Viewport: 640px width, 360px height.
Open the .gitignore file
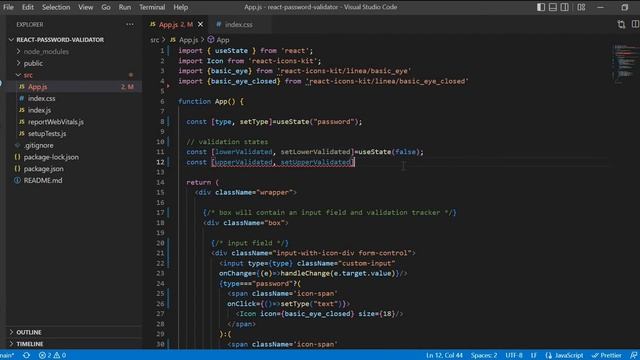click(x=38, y=145)
